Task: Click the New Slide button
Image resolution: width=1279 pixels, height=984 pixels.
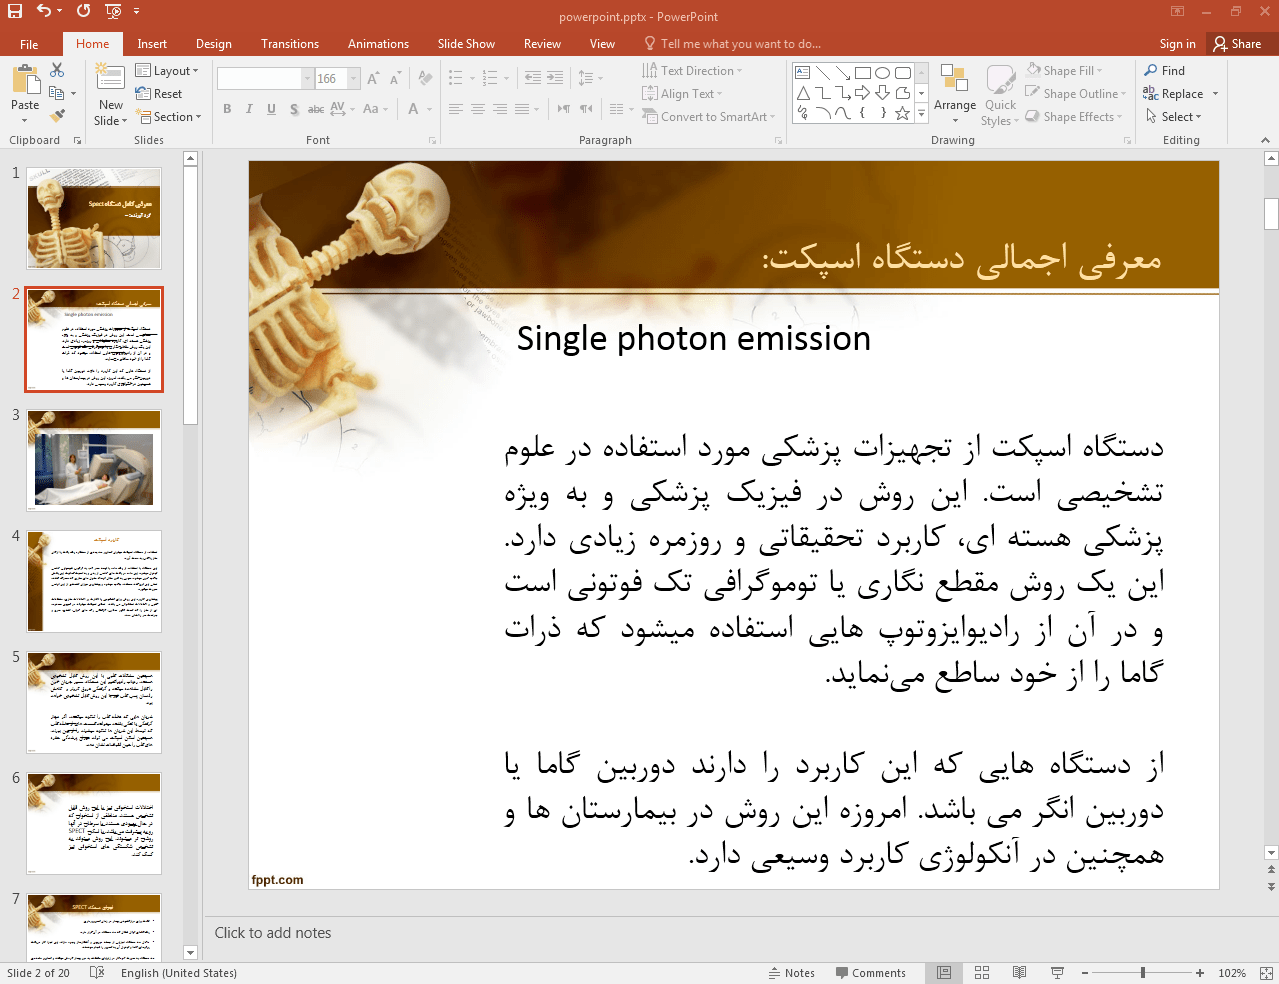Action: pos(110,85)
